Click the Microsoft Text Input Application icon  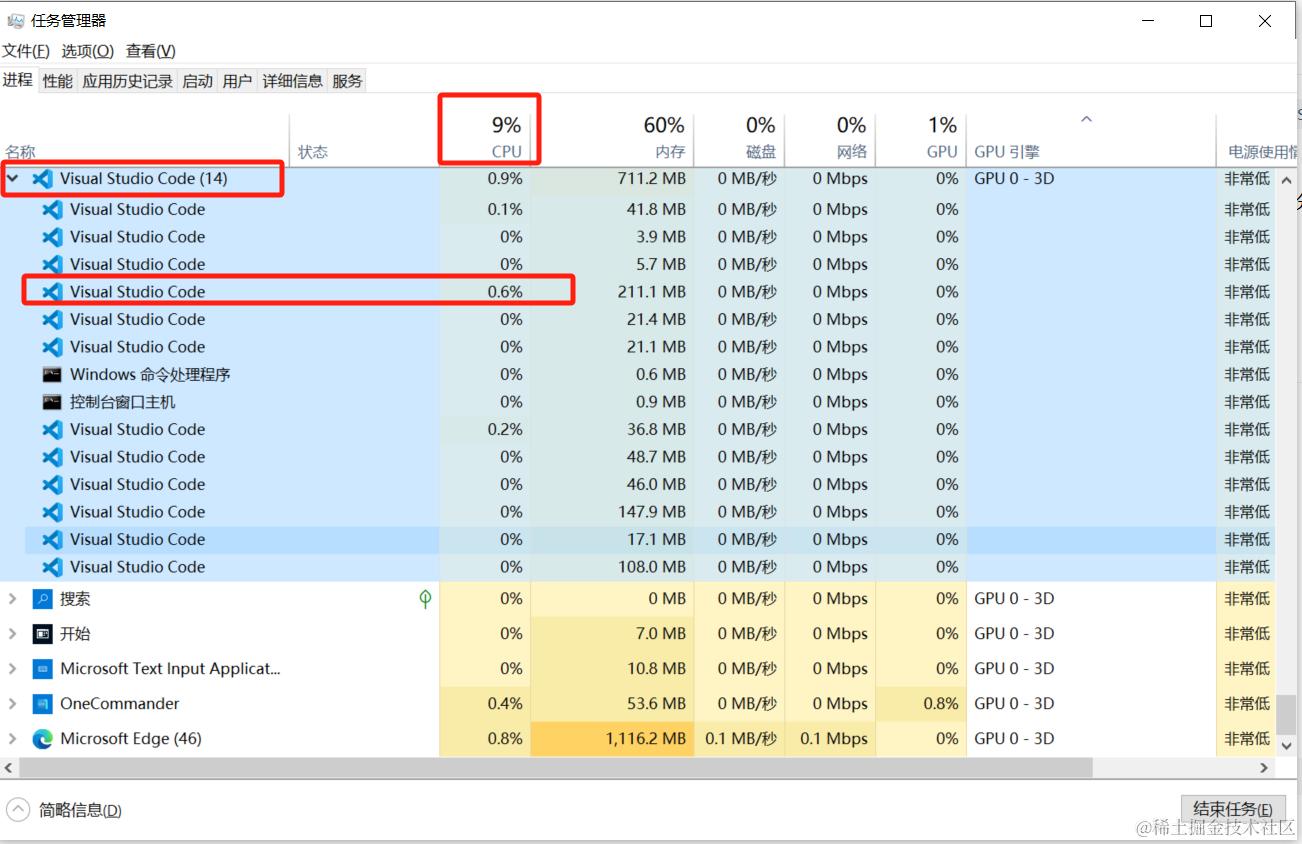42,669
